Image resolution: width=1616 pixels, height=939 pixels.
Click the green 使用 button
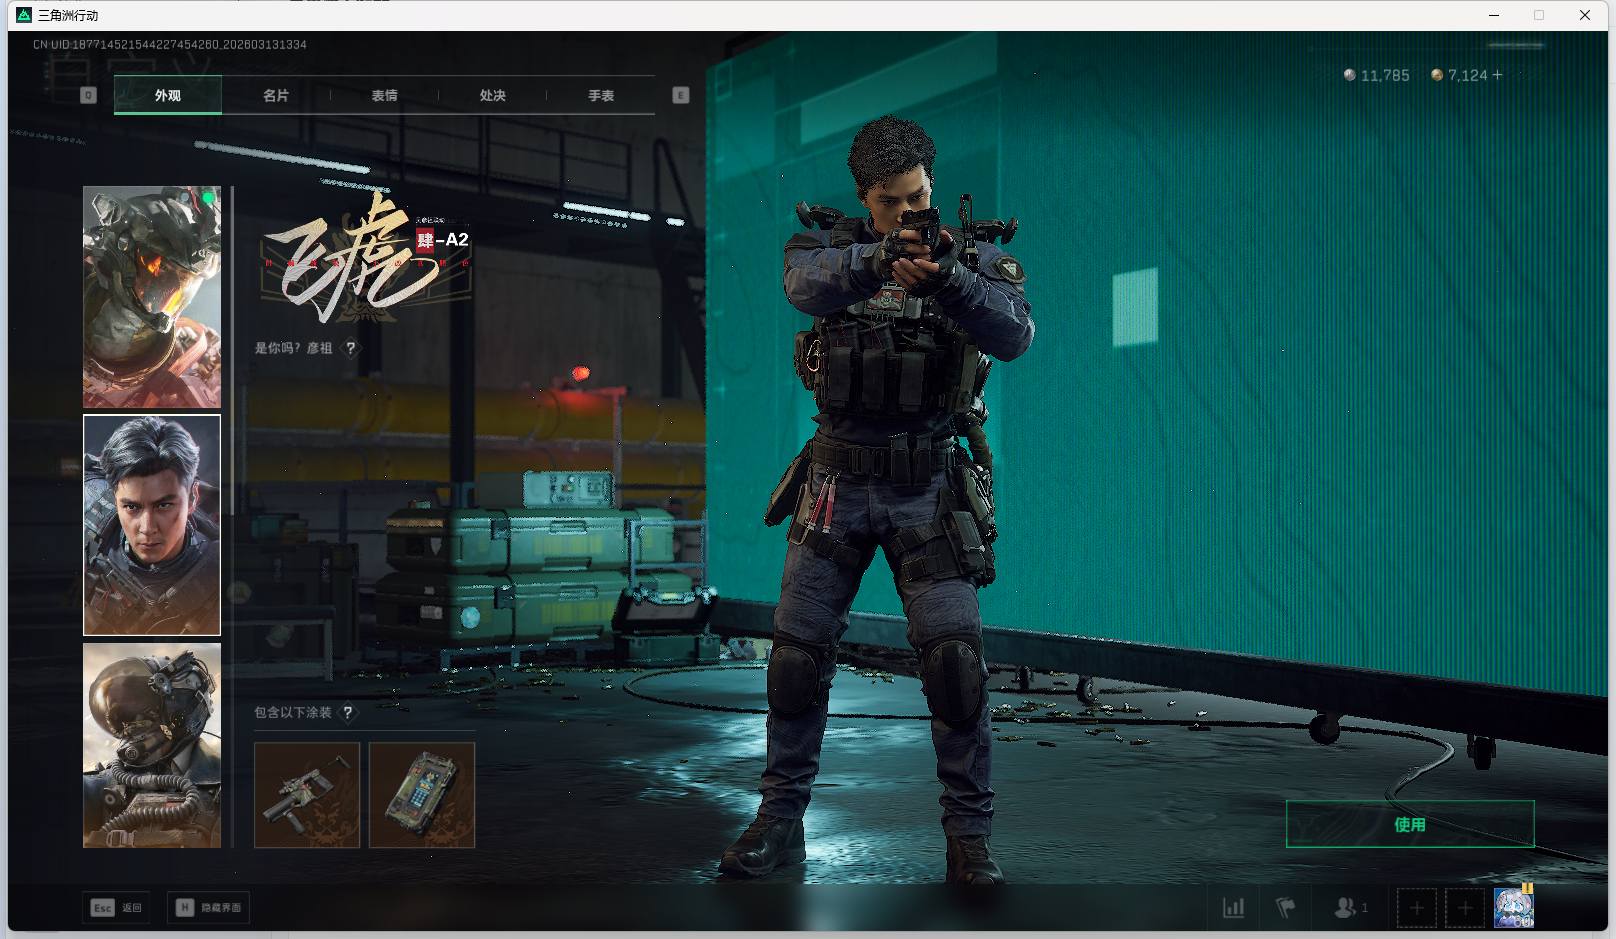pos(1409,824)
